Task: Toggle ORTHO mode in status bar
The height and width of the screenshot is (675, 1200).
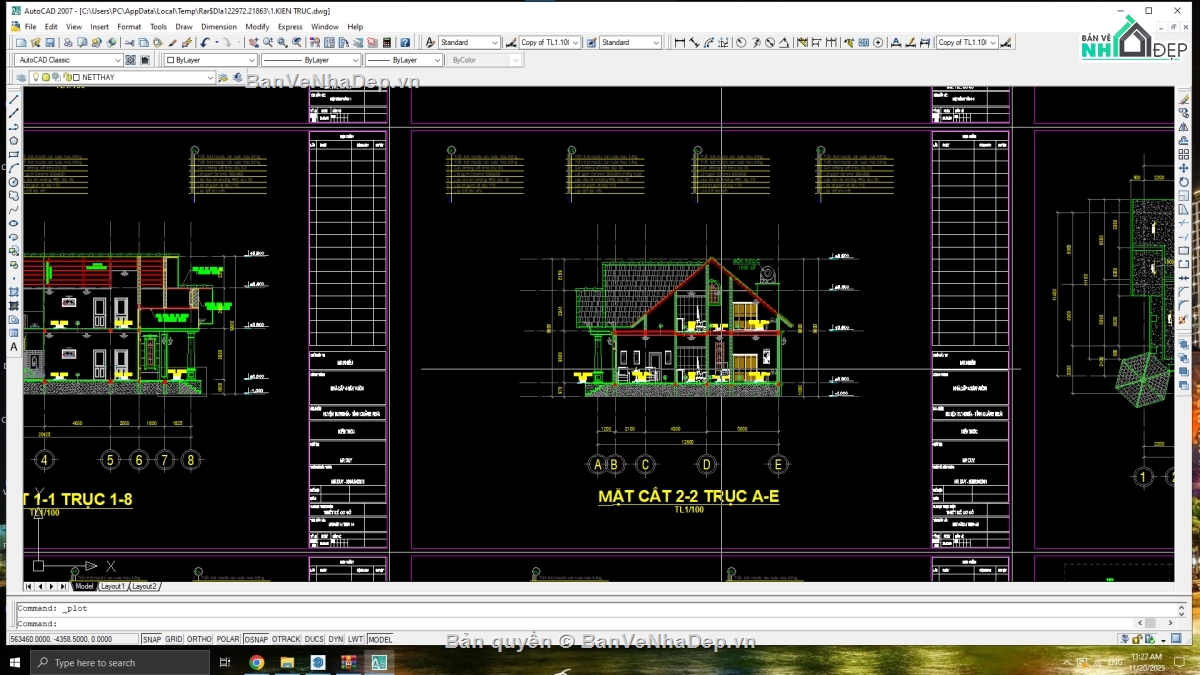Action: coord(199,639)
